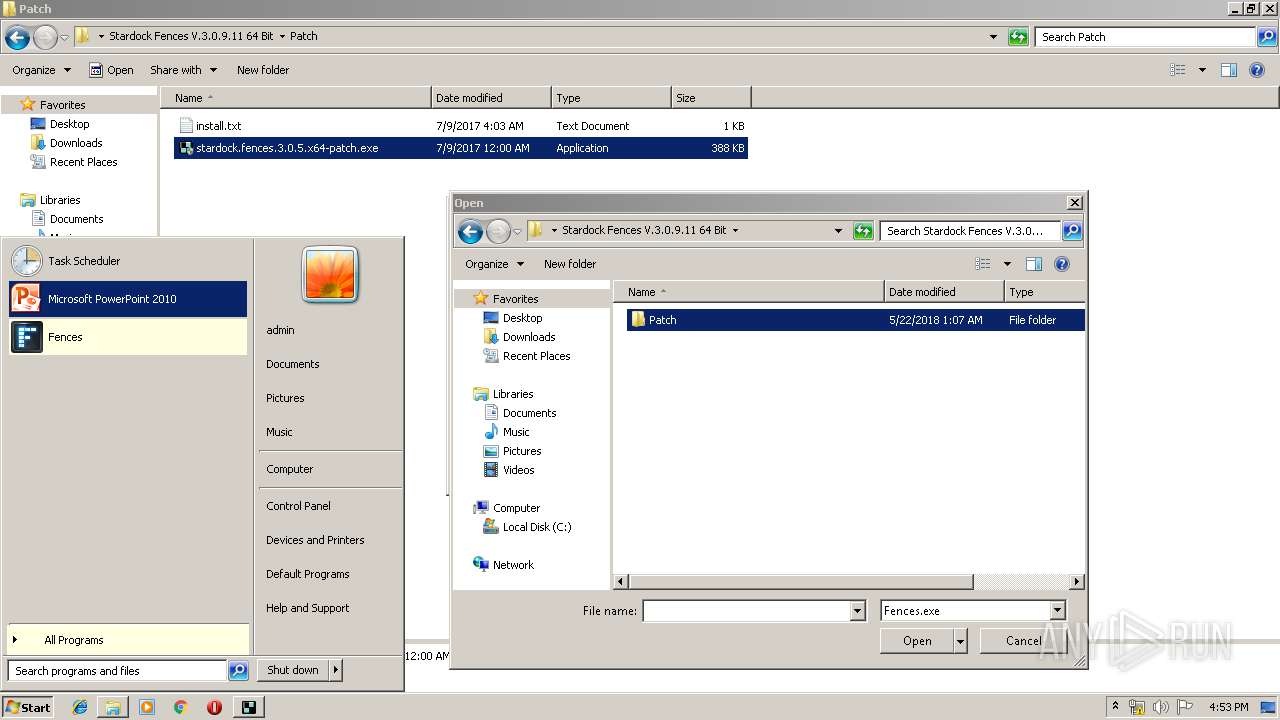Viewport: 1280px width, 720px height.
Task: Toggle preview pane icon in Patch window
Action: (1229, 70)
